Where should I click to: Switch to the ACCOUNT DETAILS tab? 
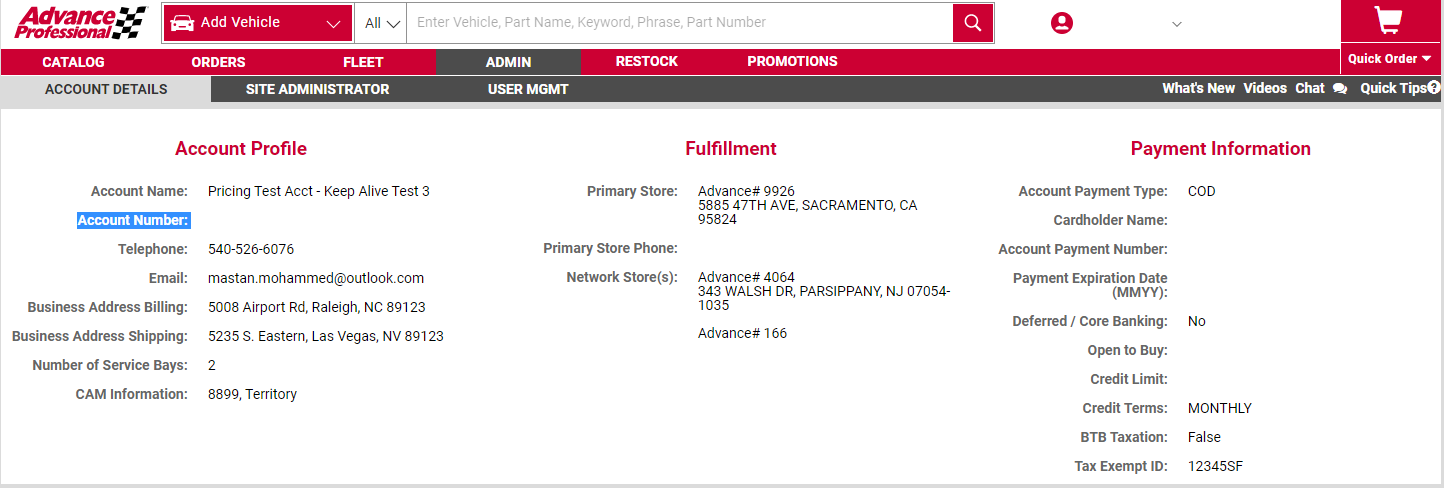(106, 89)
